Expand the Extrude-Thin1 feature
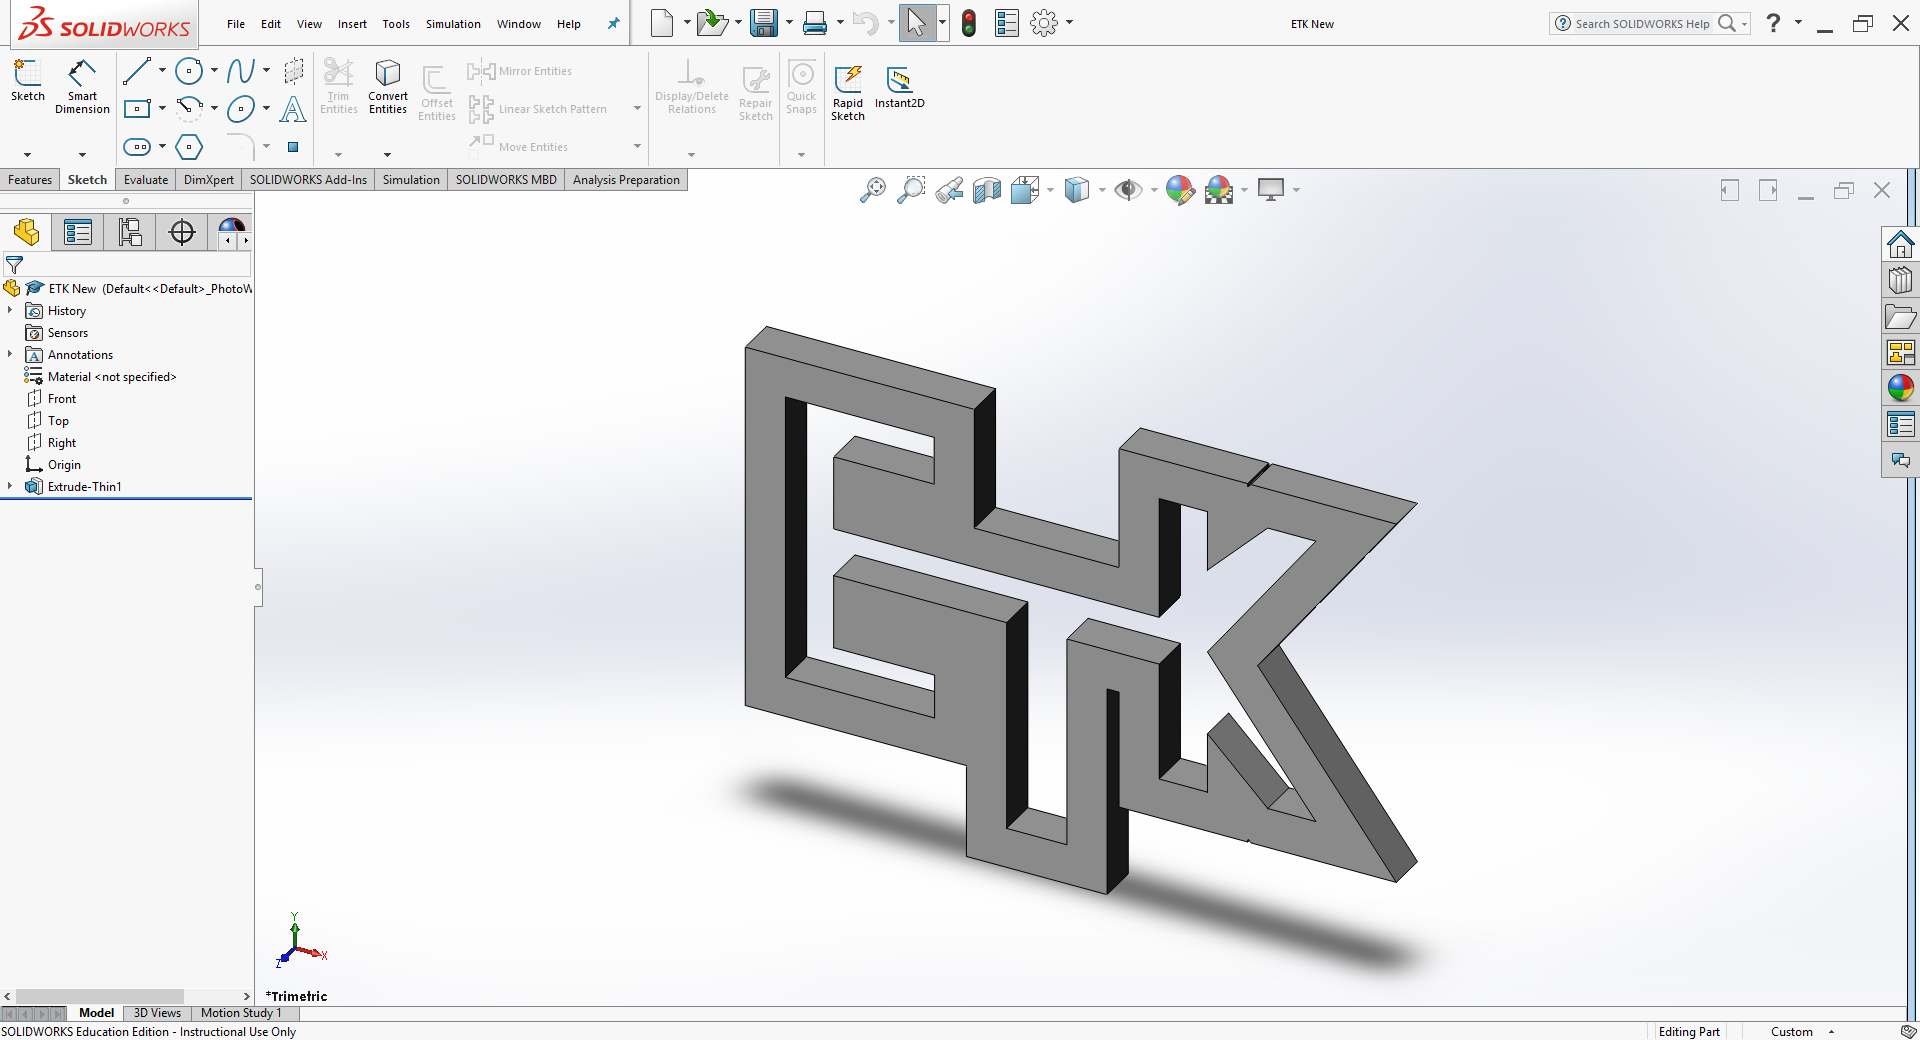This screenshot has height=1040, width=1920. (10, 486)
